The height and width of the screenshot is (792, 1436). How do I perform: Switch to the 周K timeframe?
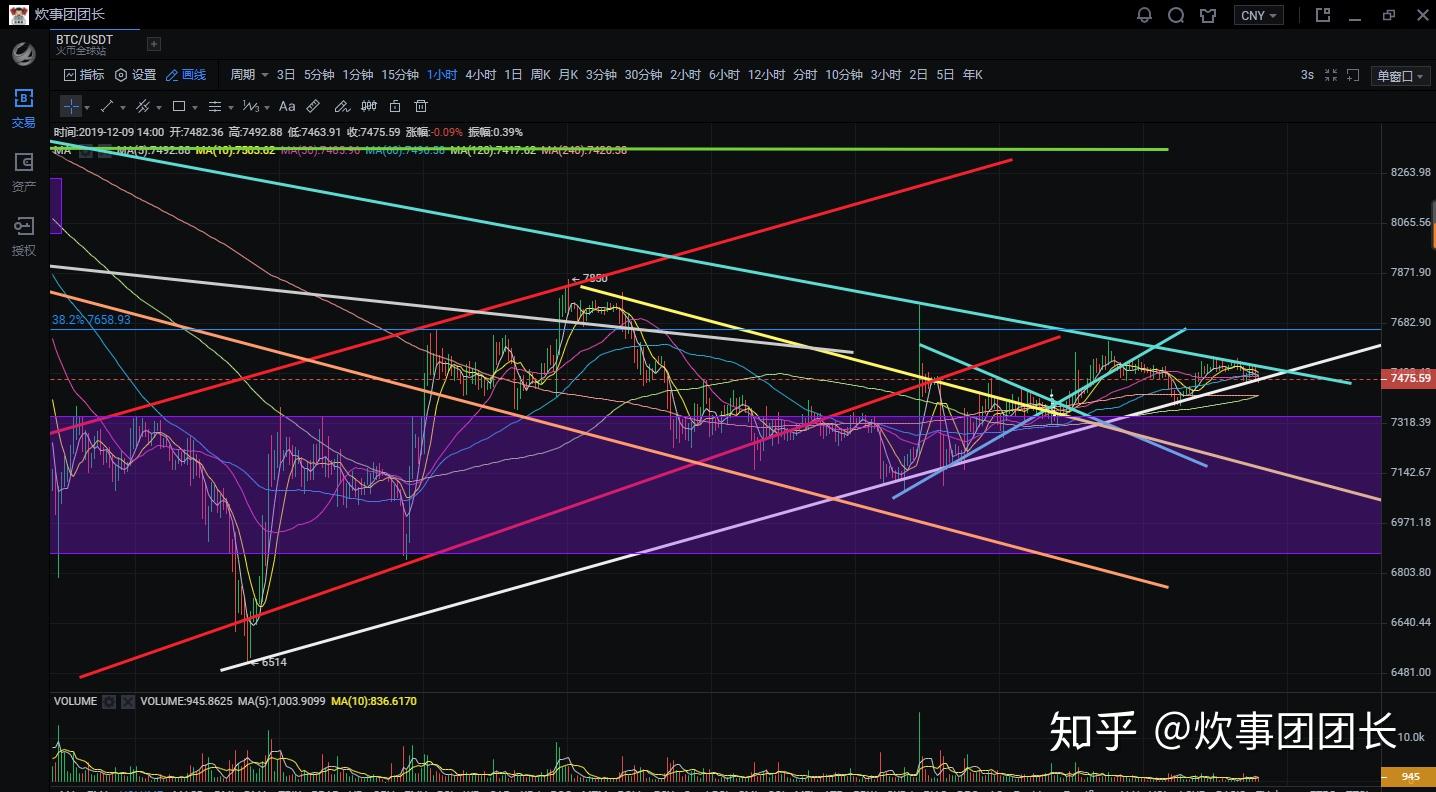(x=540, y=75)
